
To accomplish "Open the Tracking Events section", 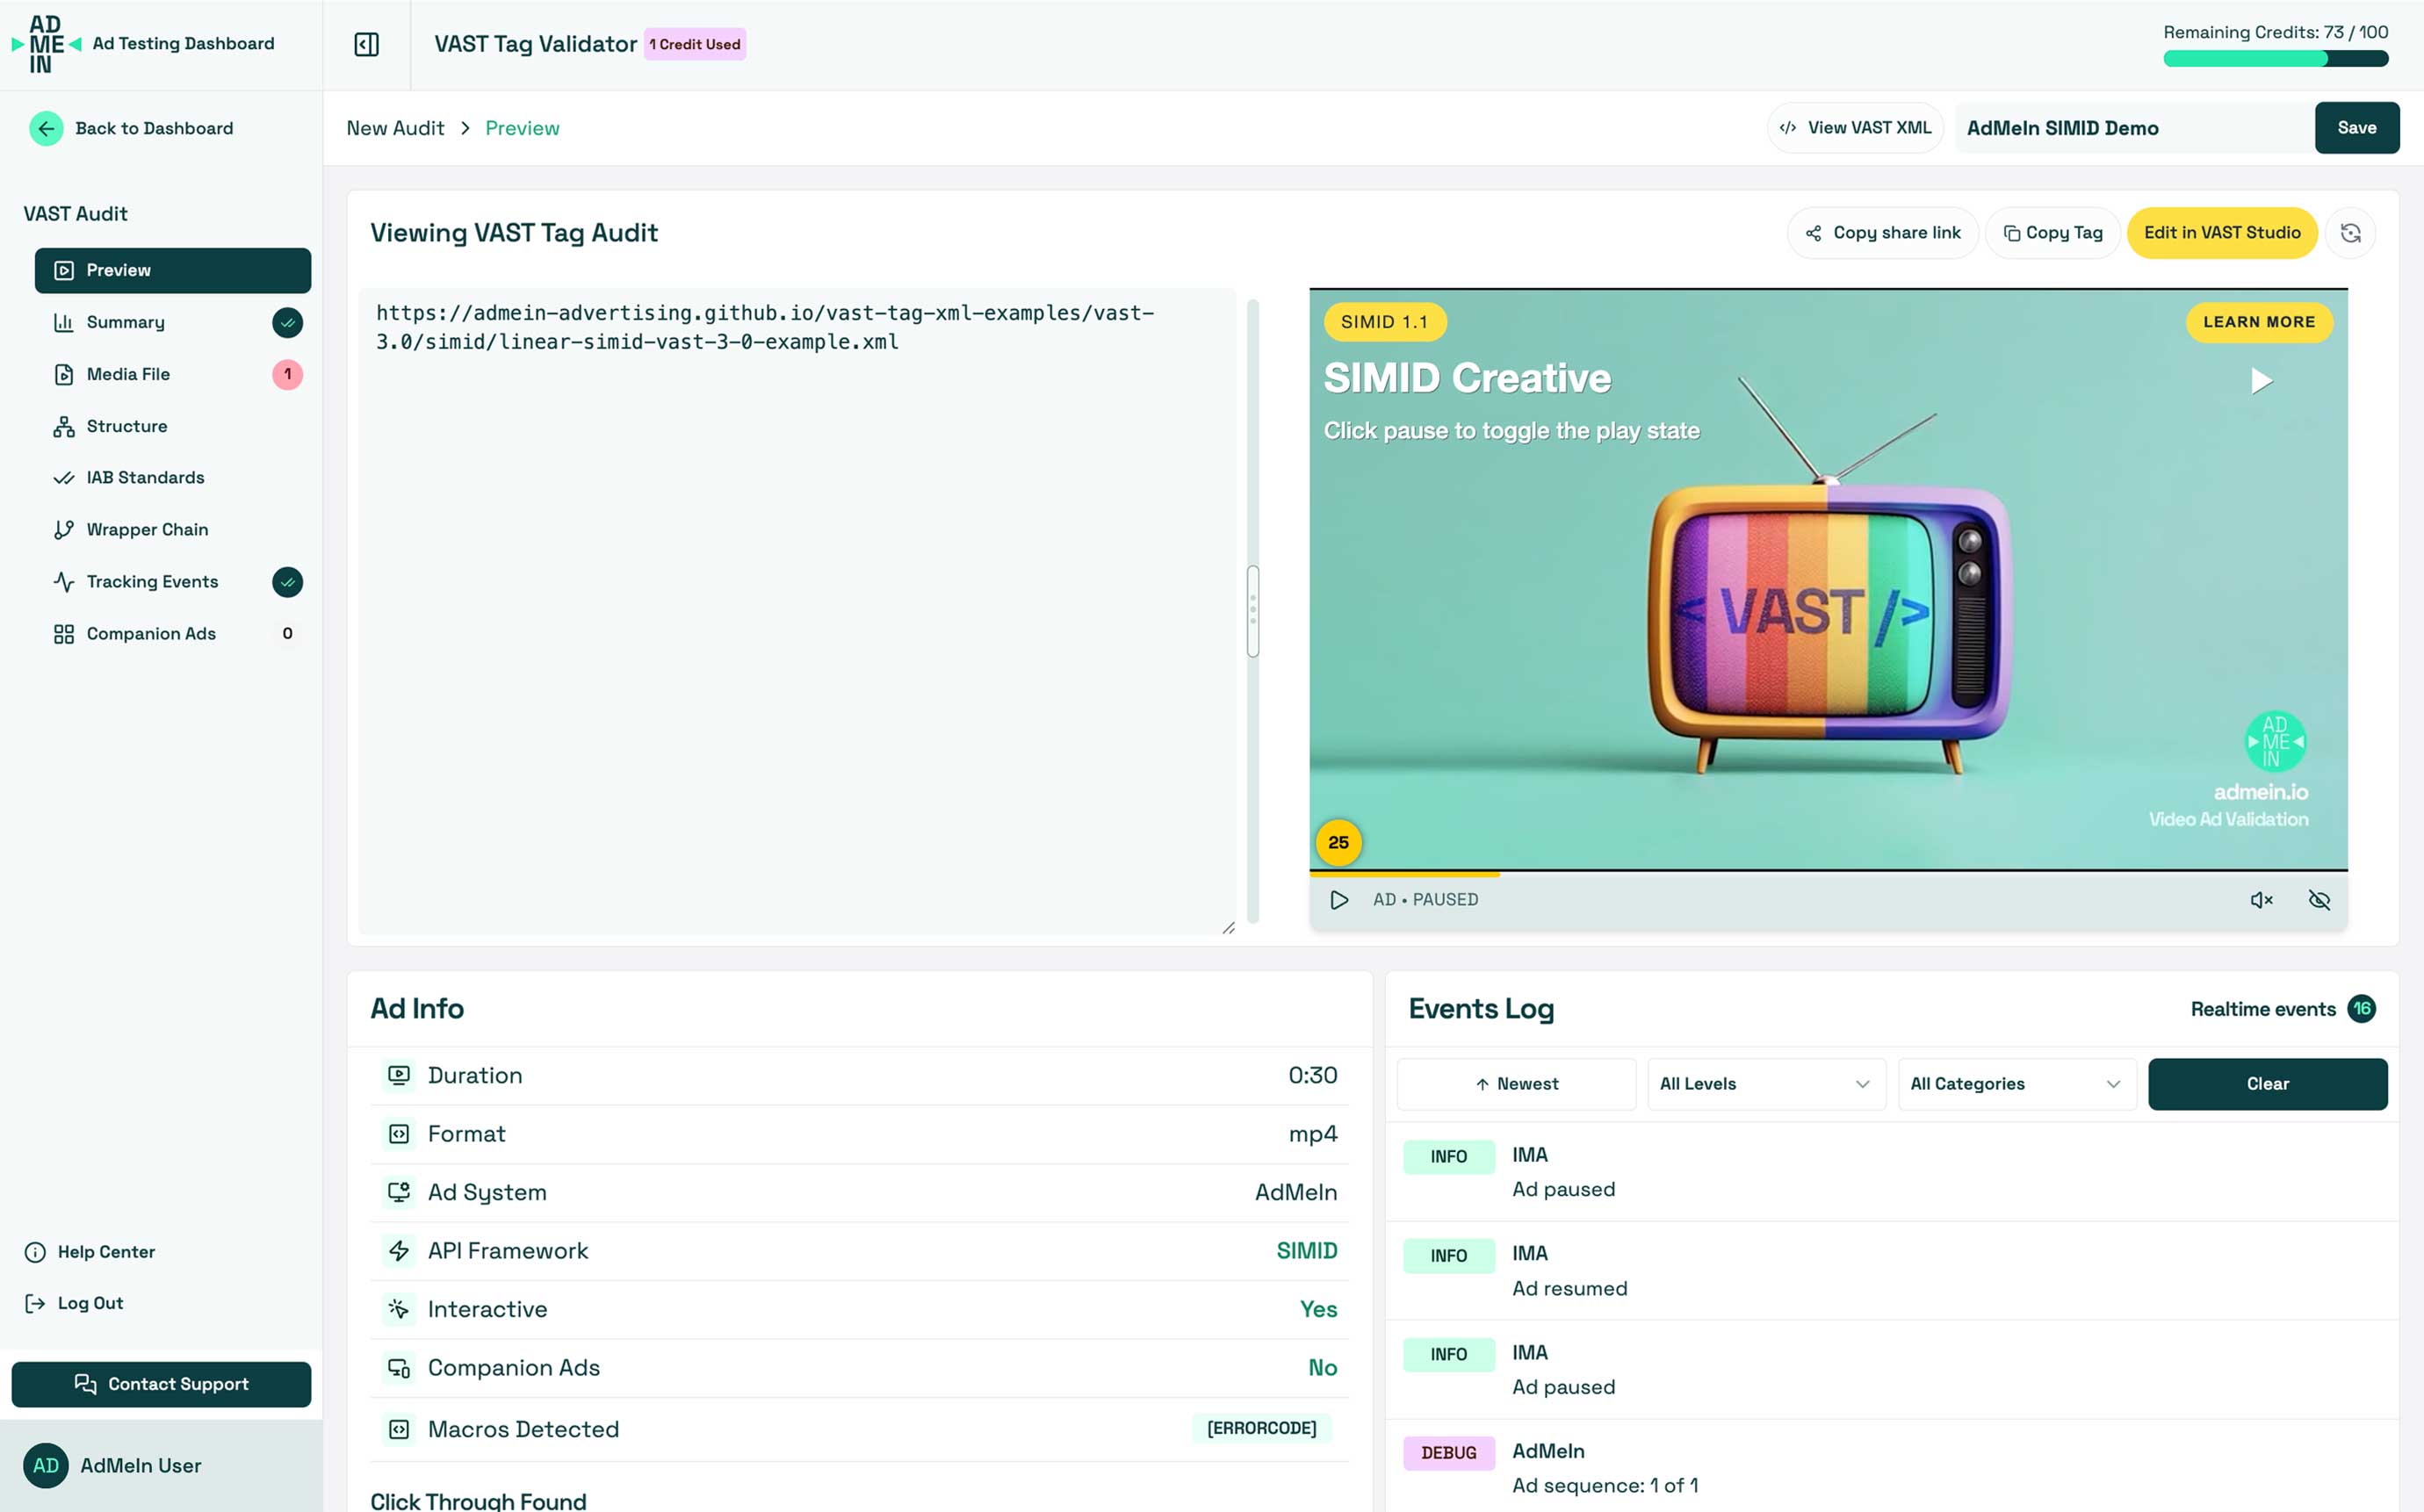I will [173, 582].
